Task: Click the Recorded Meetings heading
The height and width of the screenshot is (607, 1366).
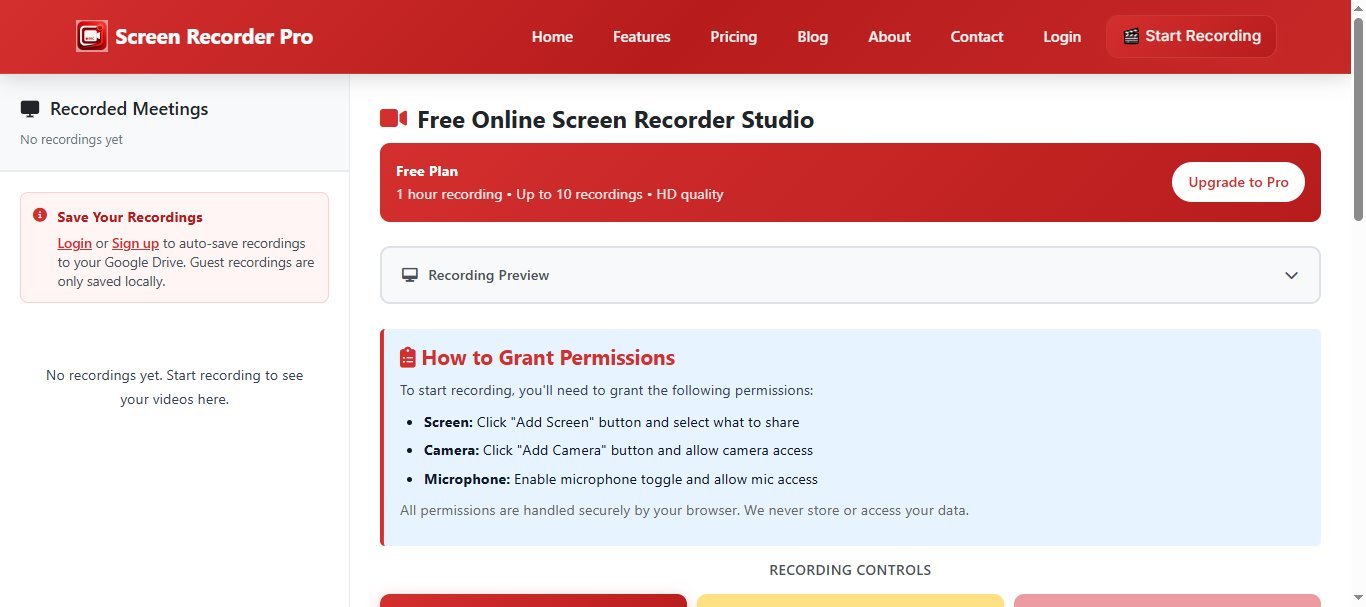Action: tap(129, 109)
